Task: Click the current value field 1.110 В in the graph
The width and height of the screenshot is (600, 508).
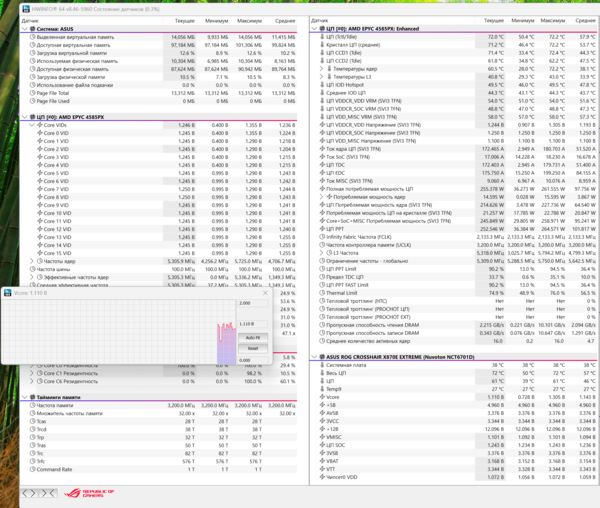Action: pos(253,324)
